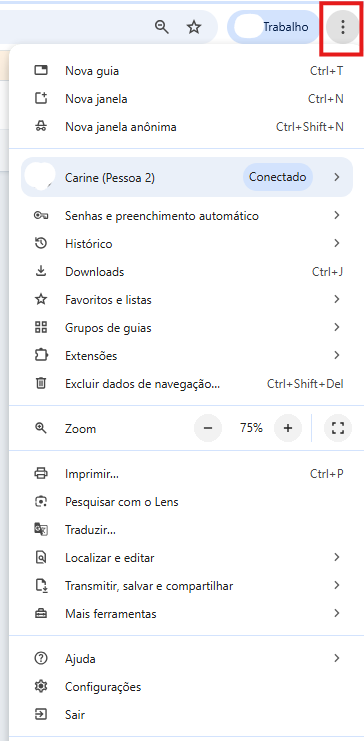Open Downloads from the menu
364x741 pixels.
coord(187,272)
